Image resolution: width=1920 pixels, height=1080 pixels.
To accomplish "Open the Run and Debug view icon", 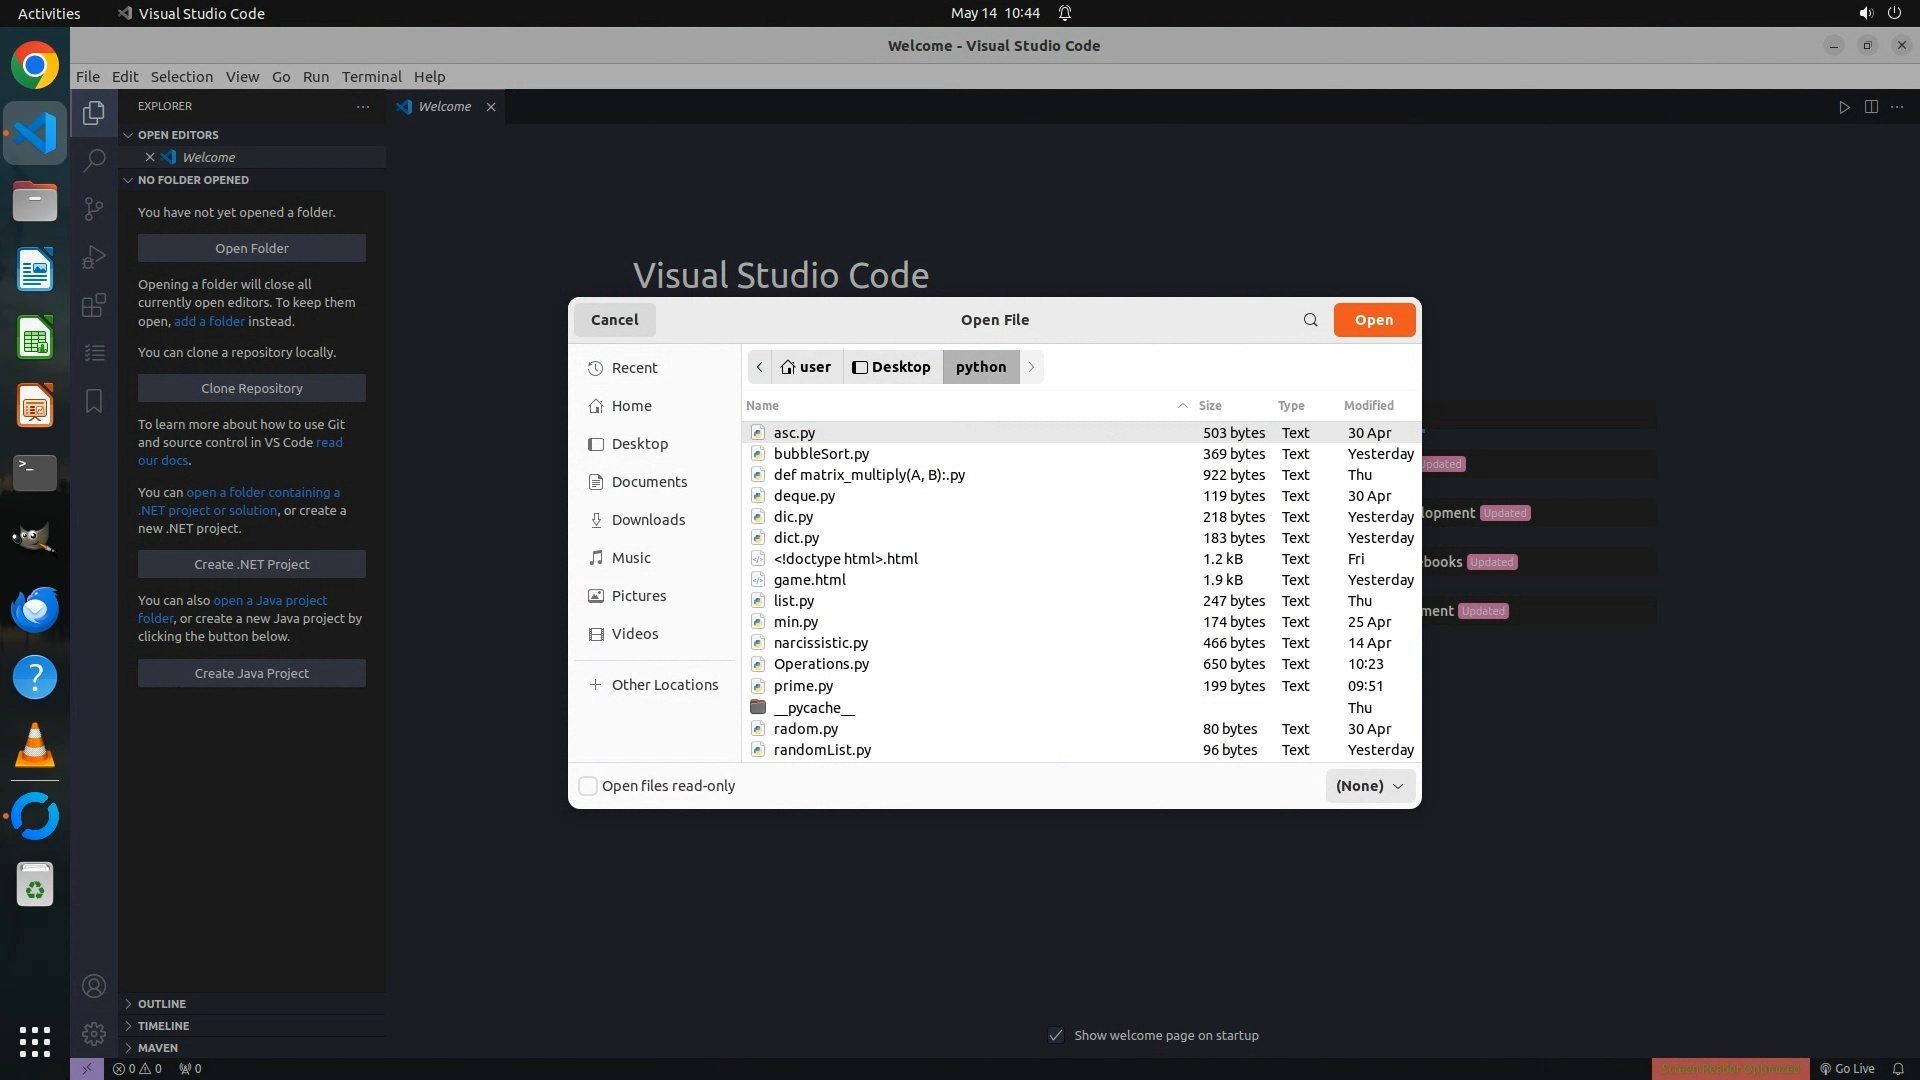I will tap(94, 257).
